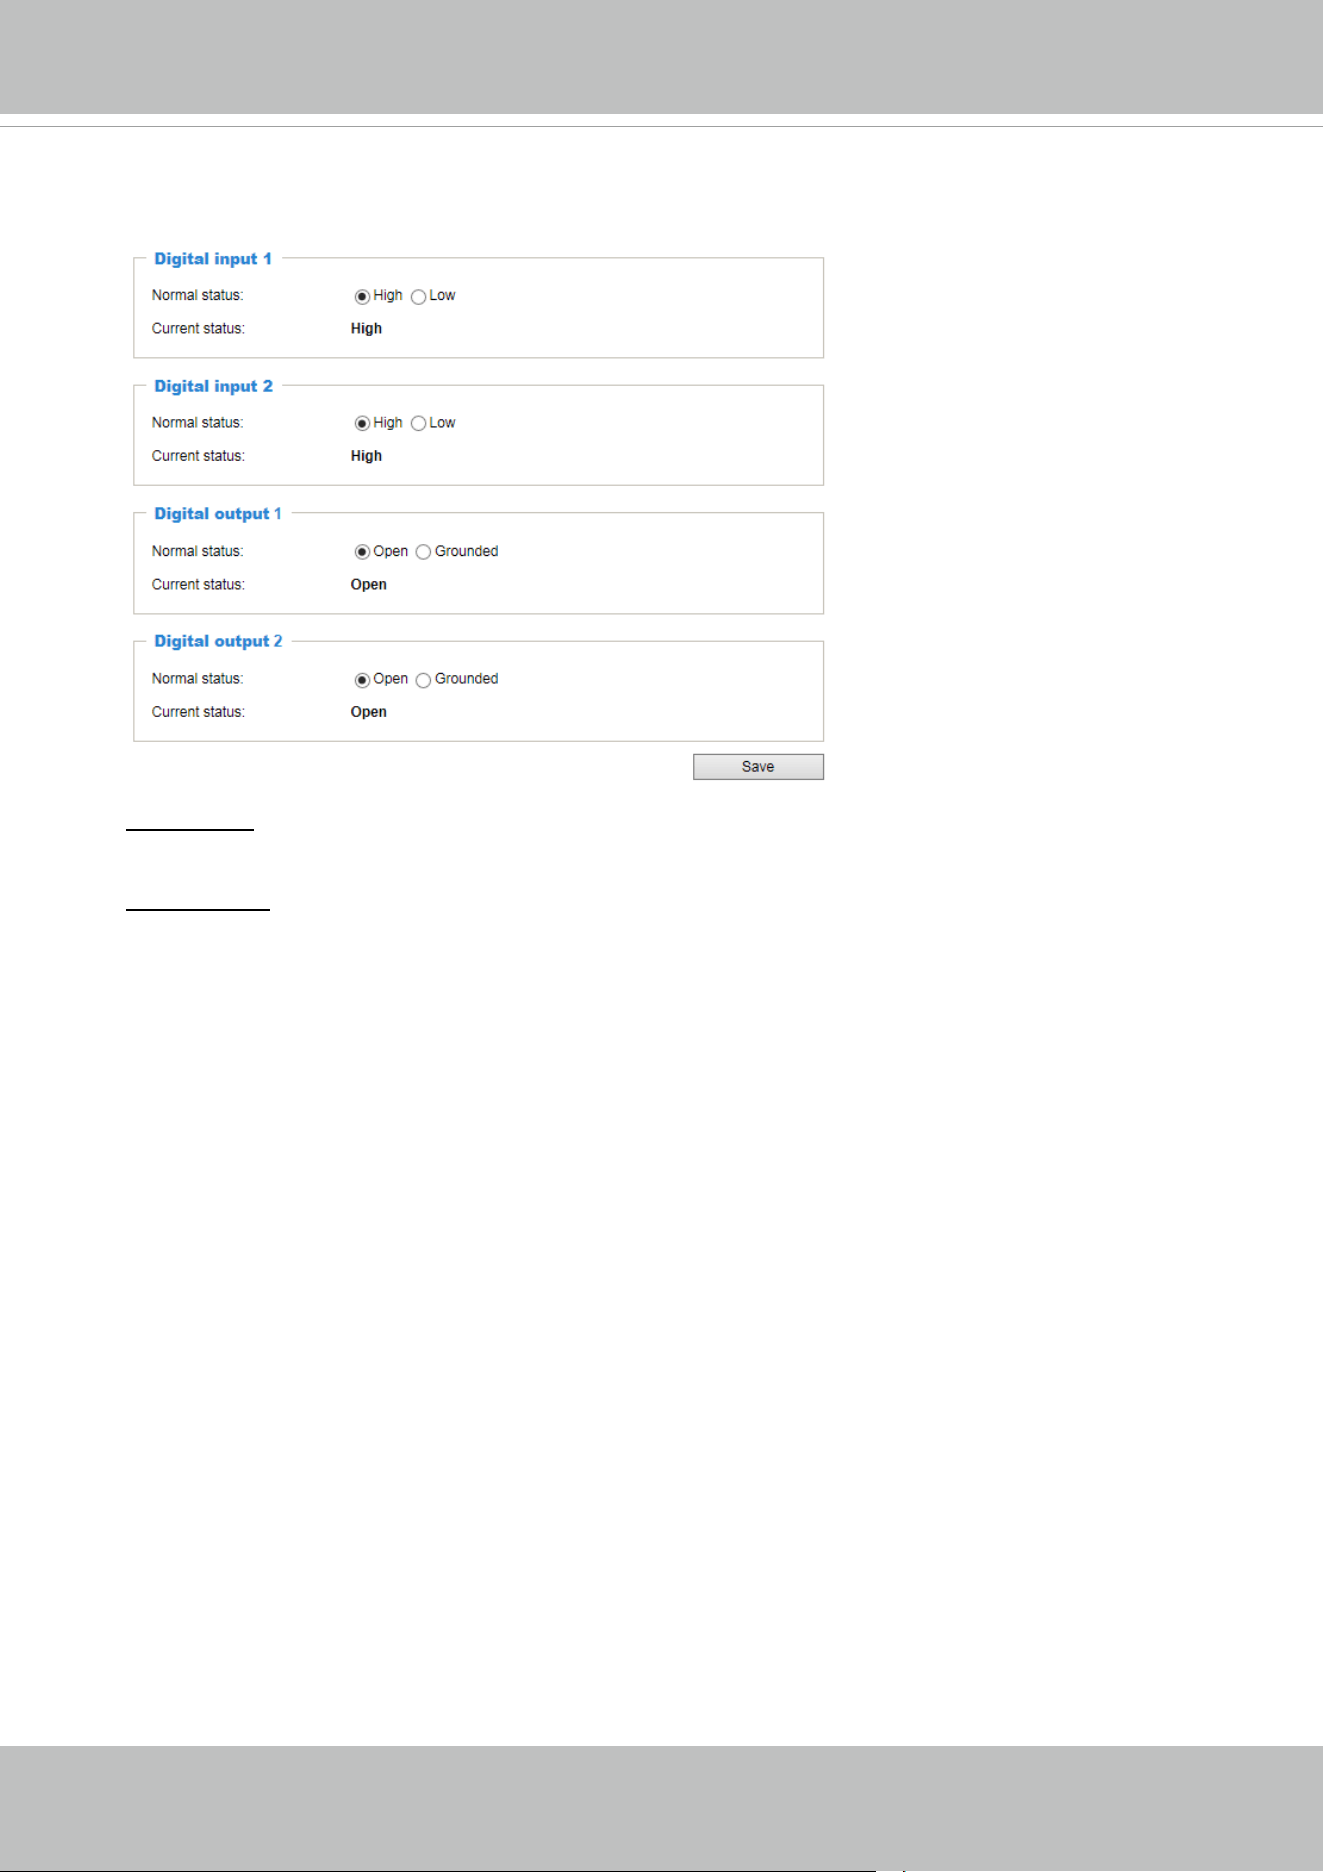This screenshot has height=1872, width=1324.
Task: Select Low for Digital input 1
Action: pyautogui.click(x=418, y=297)
